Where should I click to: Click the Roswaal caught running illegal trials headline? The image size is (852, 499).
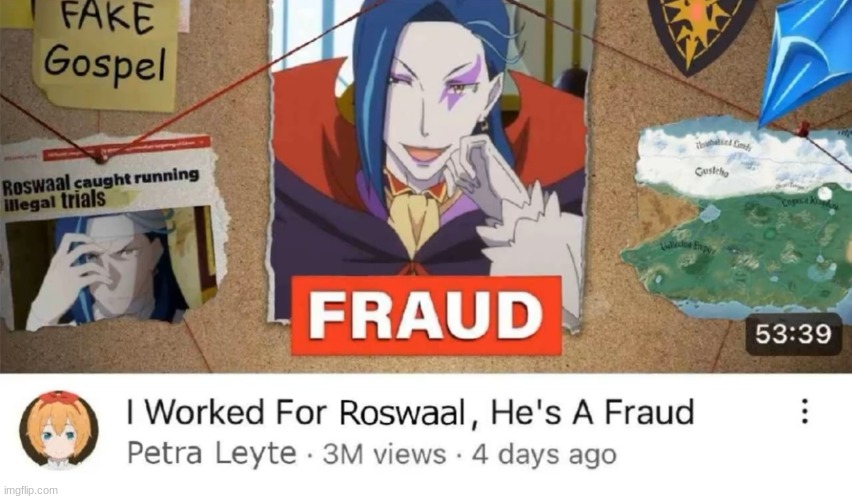pyautogui.click(x=101, y=189)
